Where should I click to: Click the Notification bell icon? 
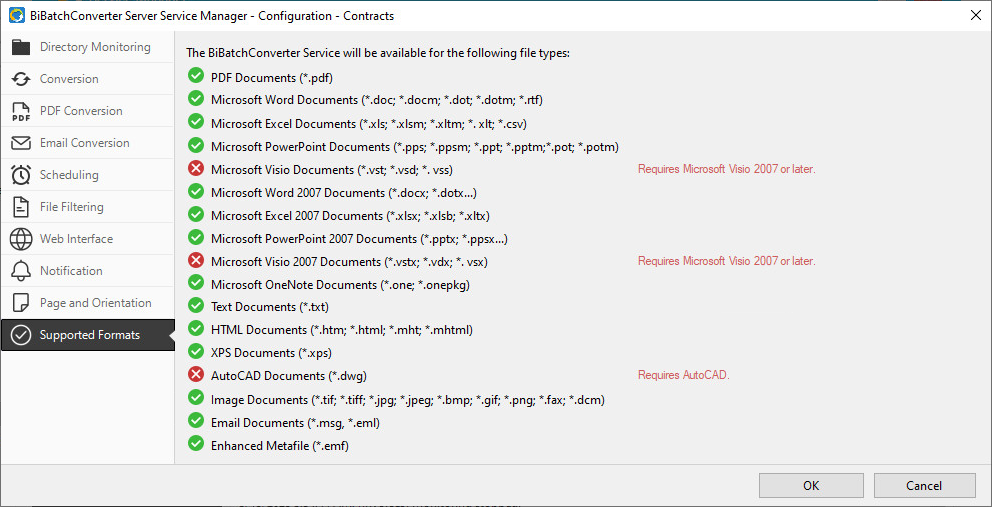22,271
